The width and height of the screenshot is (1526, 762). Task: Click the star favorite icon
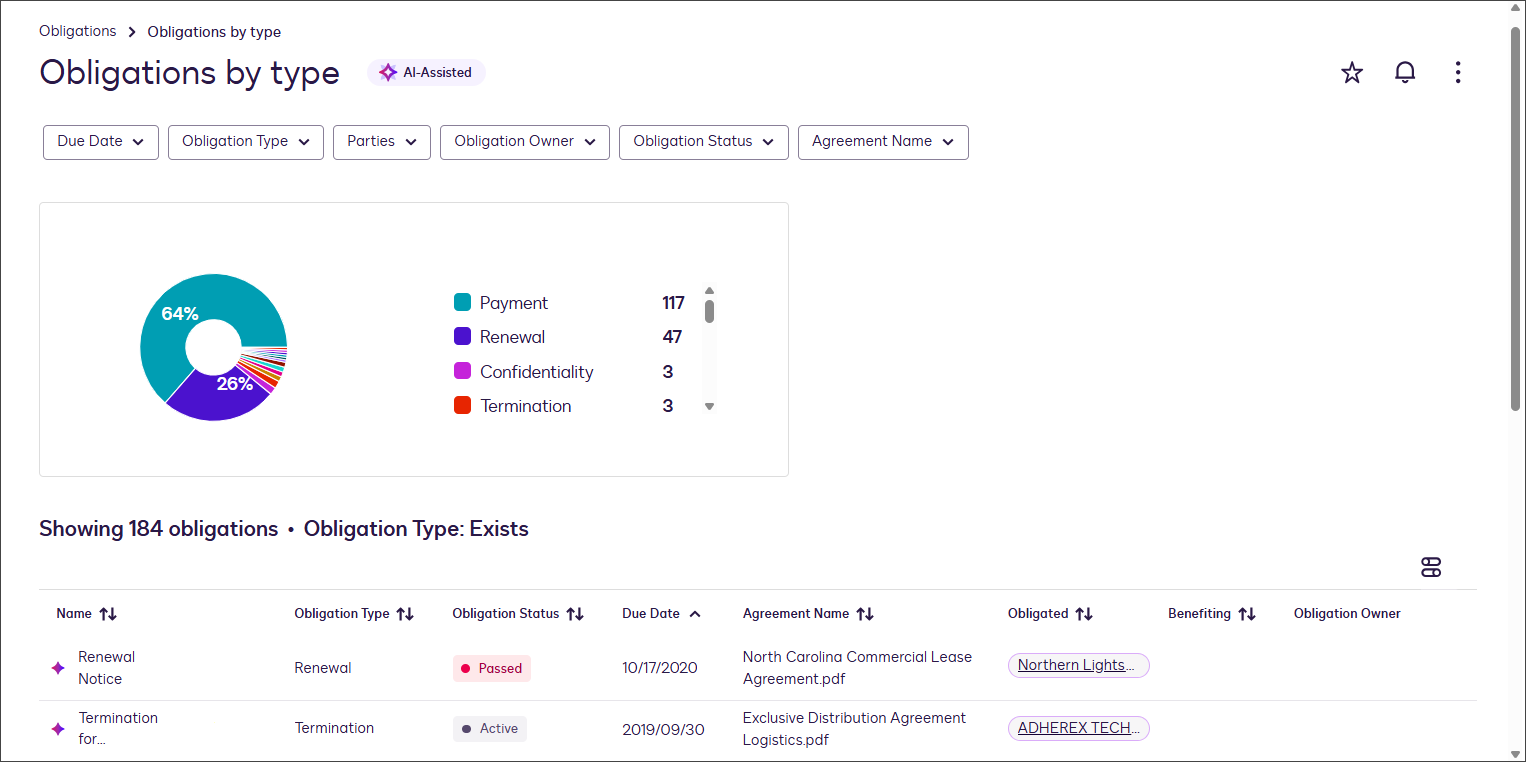click(1351, 72)
